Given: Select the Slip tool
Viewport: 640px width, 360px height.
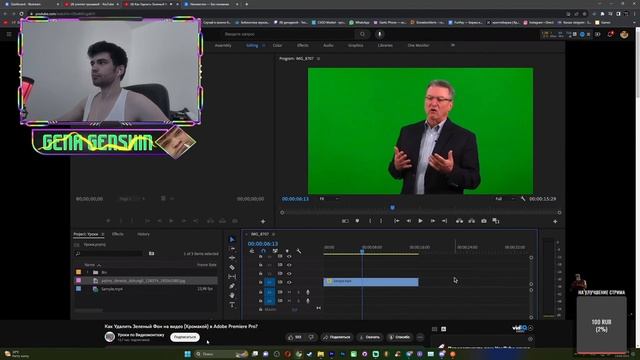Looking at the screenshot, I should [x=232, y=277].
